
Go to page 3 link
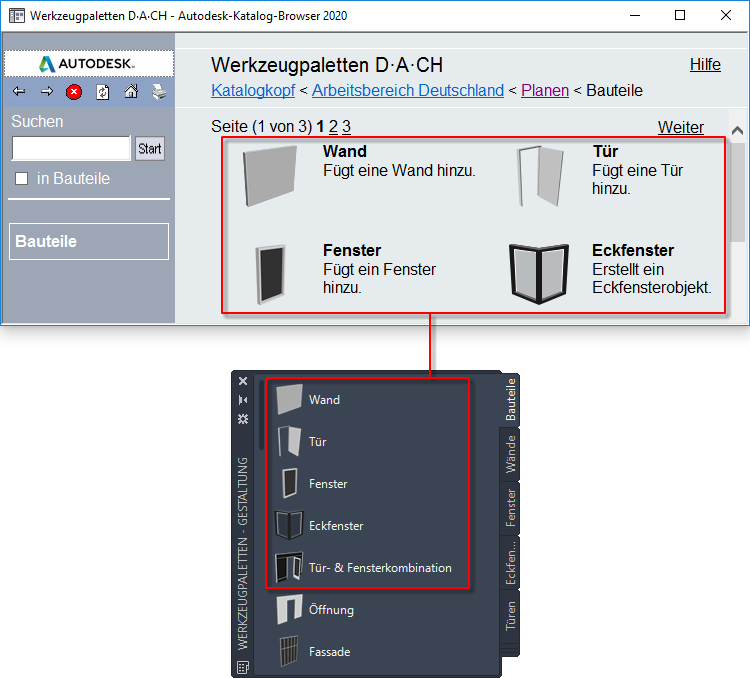[x=346, y=126]
